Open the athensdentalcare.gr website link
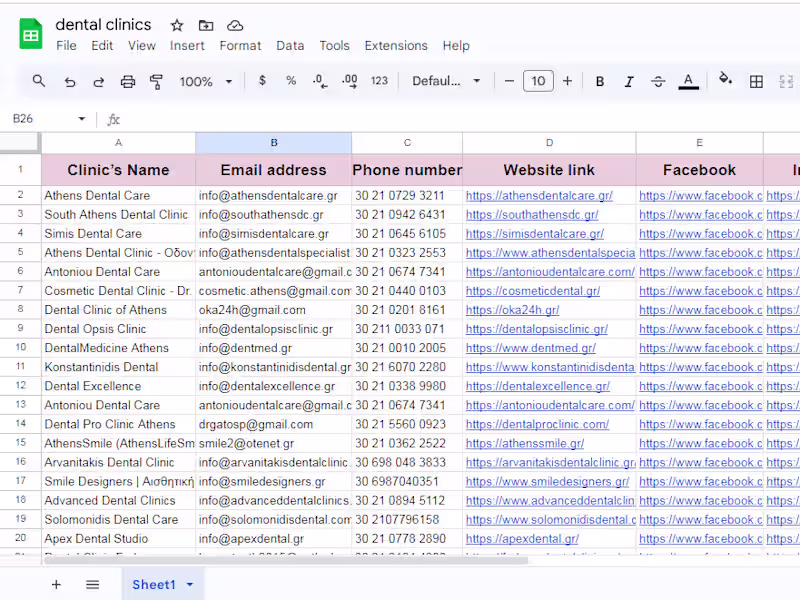Viewport: 800px width, 600px height. click(x=539, y=196)
